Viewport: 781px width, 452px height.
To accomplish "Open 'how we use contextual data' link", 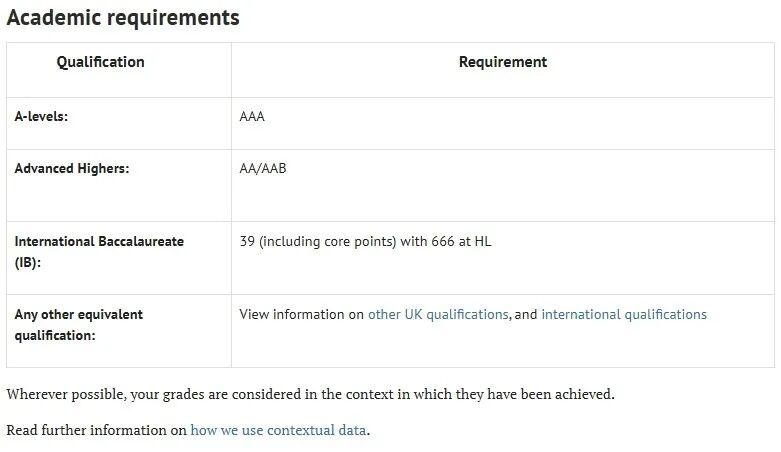I will [x=279, y=430].
